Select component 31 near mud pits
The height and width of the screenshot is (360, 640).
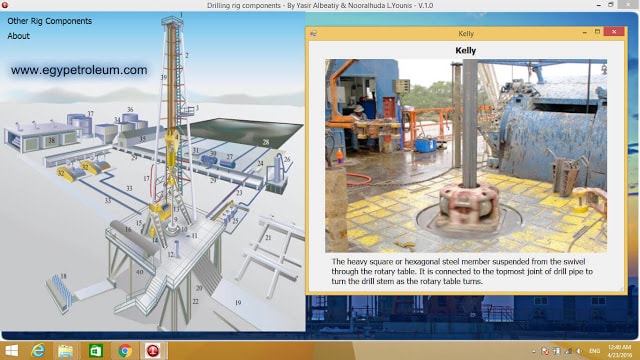[x=196, y=150]
